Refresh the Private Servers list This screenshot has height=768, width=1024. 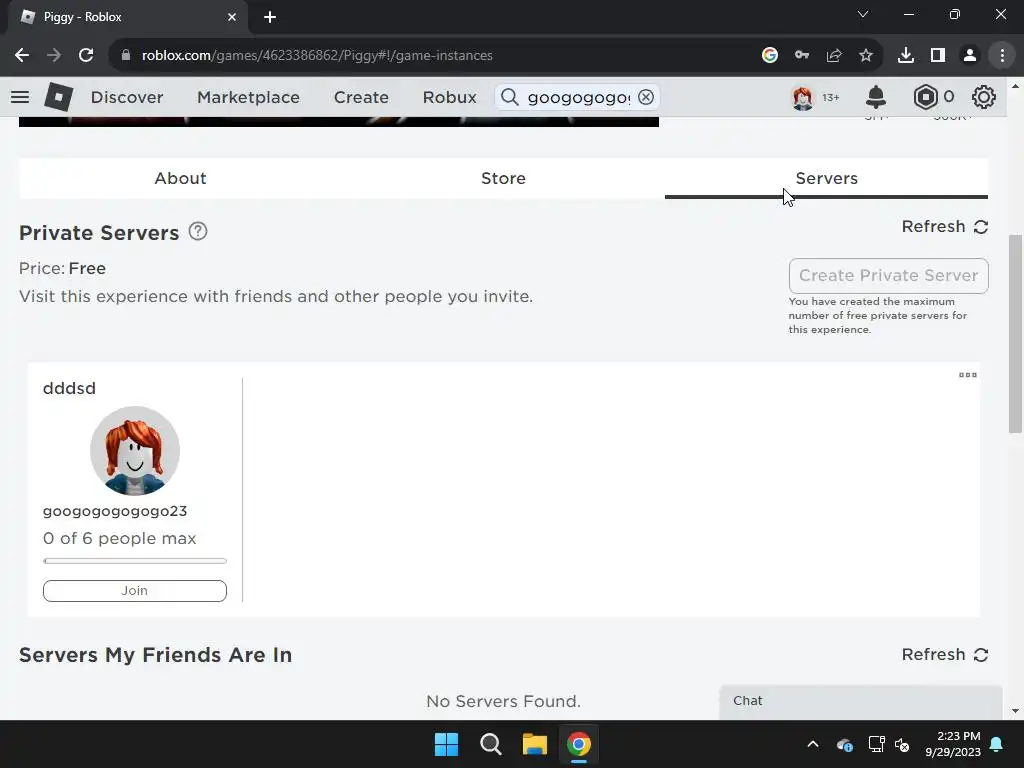click(944, 227)
